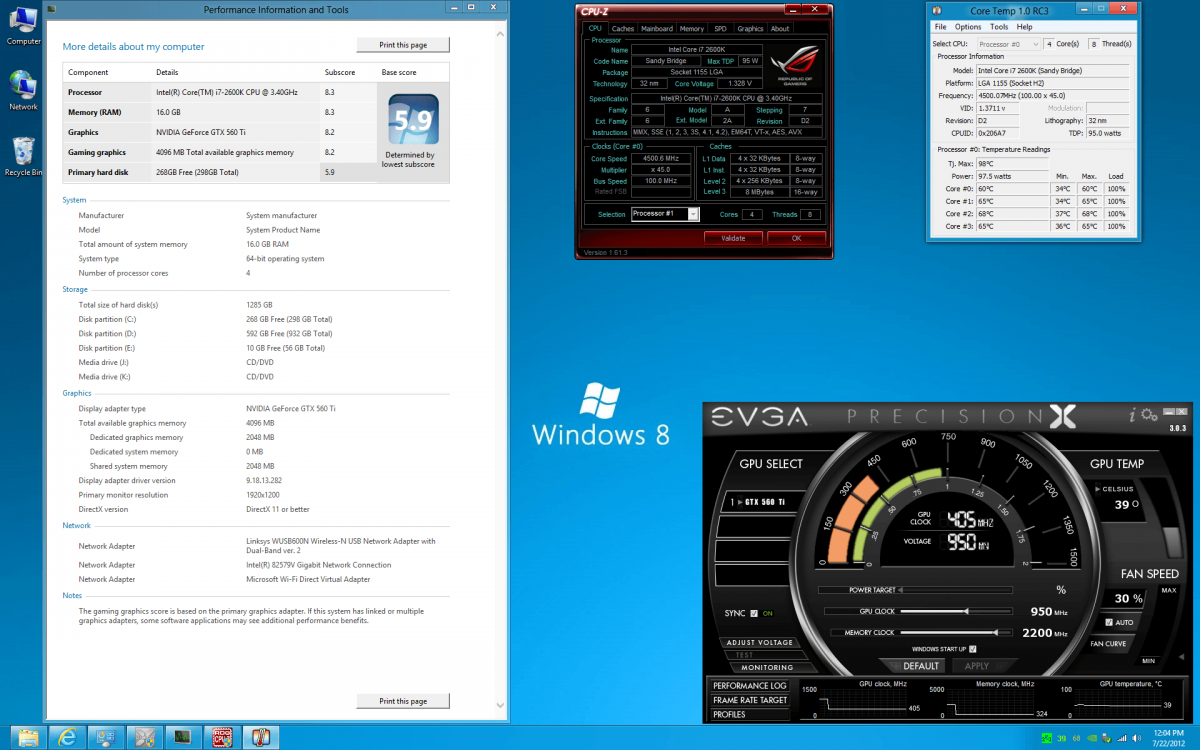Select the GTX 560 Ti GPU slot

[x=763, y=502]
